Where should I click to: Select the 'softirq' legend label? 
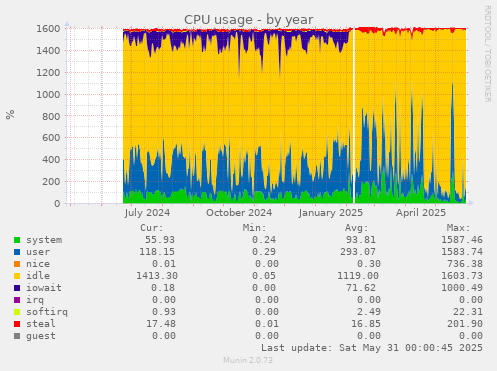47,312
